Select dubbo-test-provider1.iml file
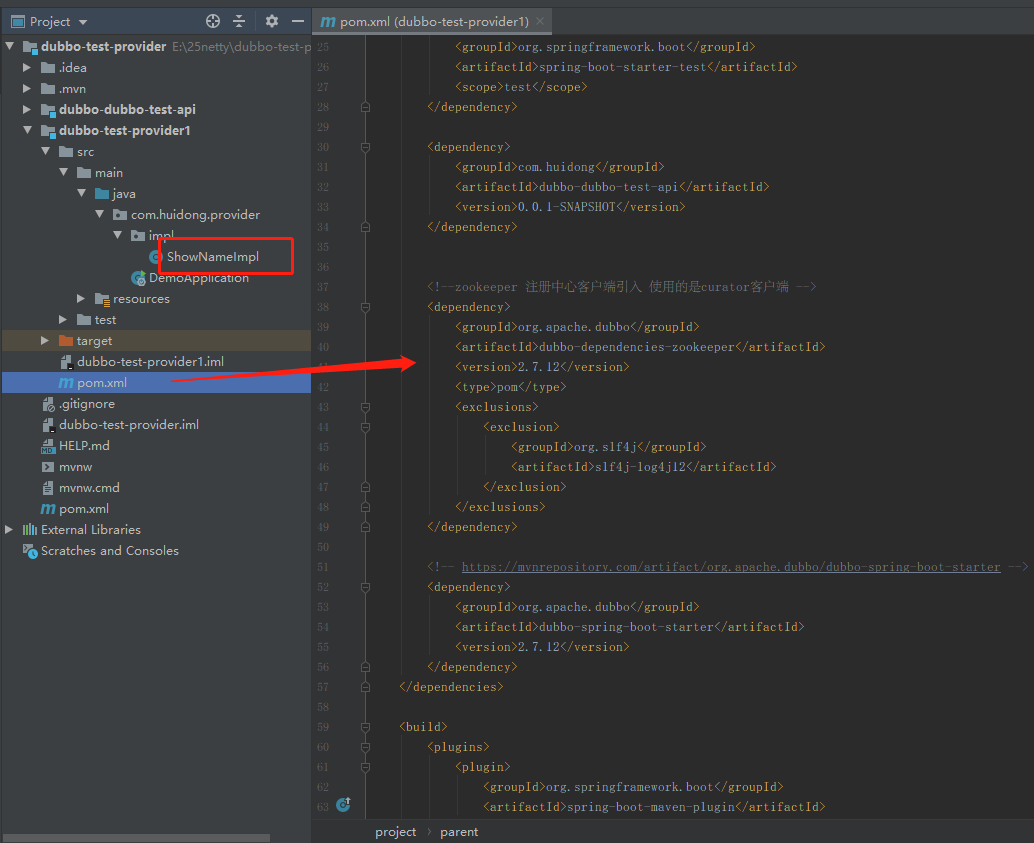1034x843 pixels. (x=150, y=361)
